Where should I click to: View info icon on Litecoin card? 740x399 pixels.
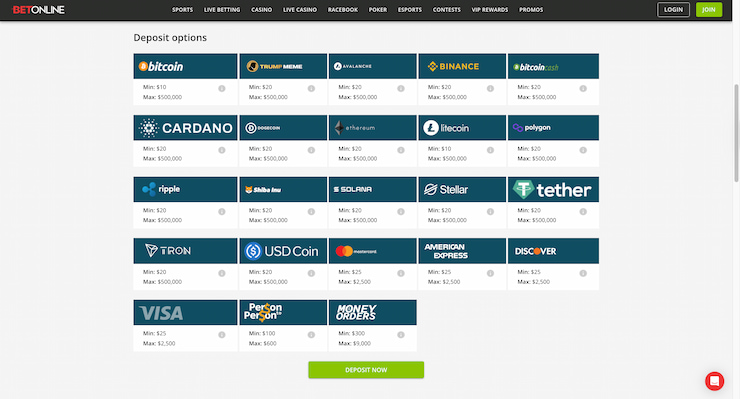coord(490,150)
